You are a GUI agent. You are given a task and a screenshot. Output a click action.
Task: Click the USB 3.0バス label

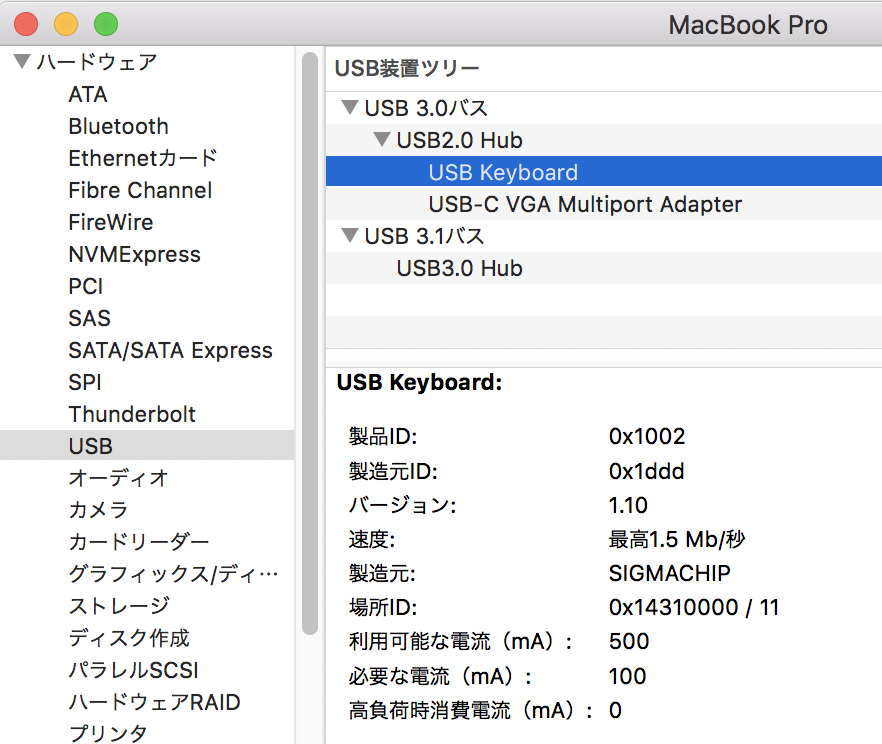point(426,108)
